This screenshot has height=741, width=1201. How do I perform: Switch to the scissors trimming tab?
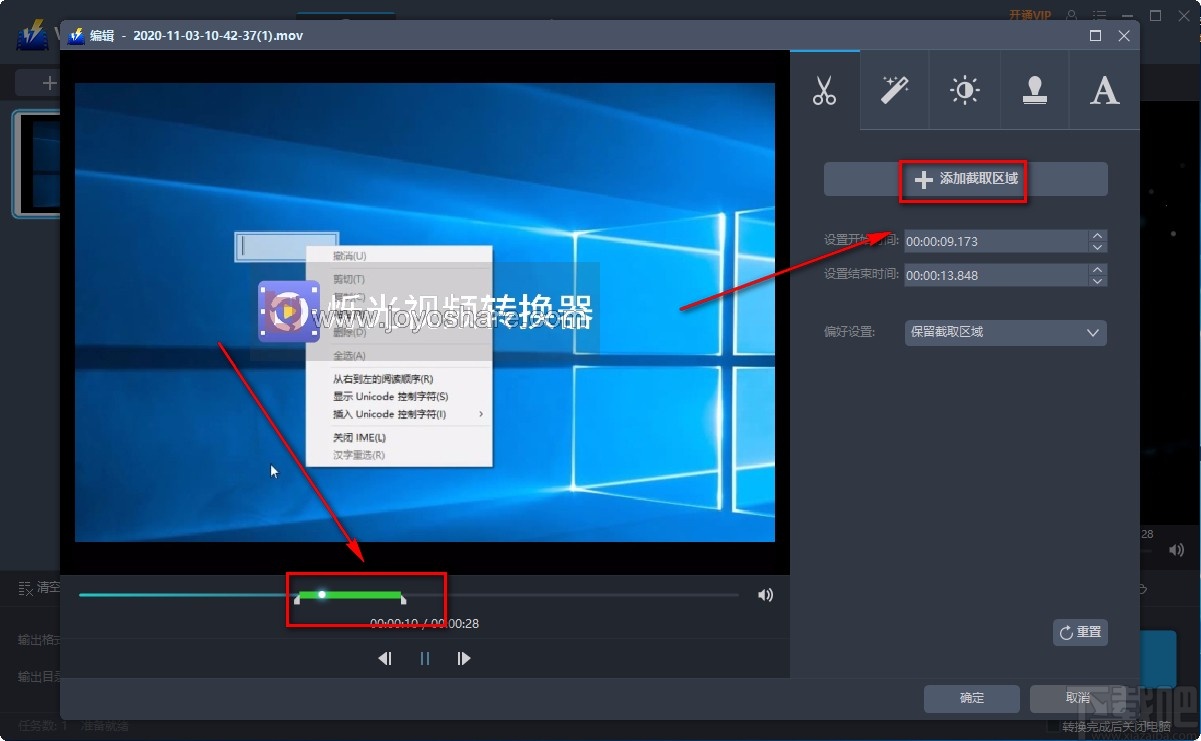(824, 90)
